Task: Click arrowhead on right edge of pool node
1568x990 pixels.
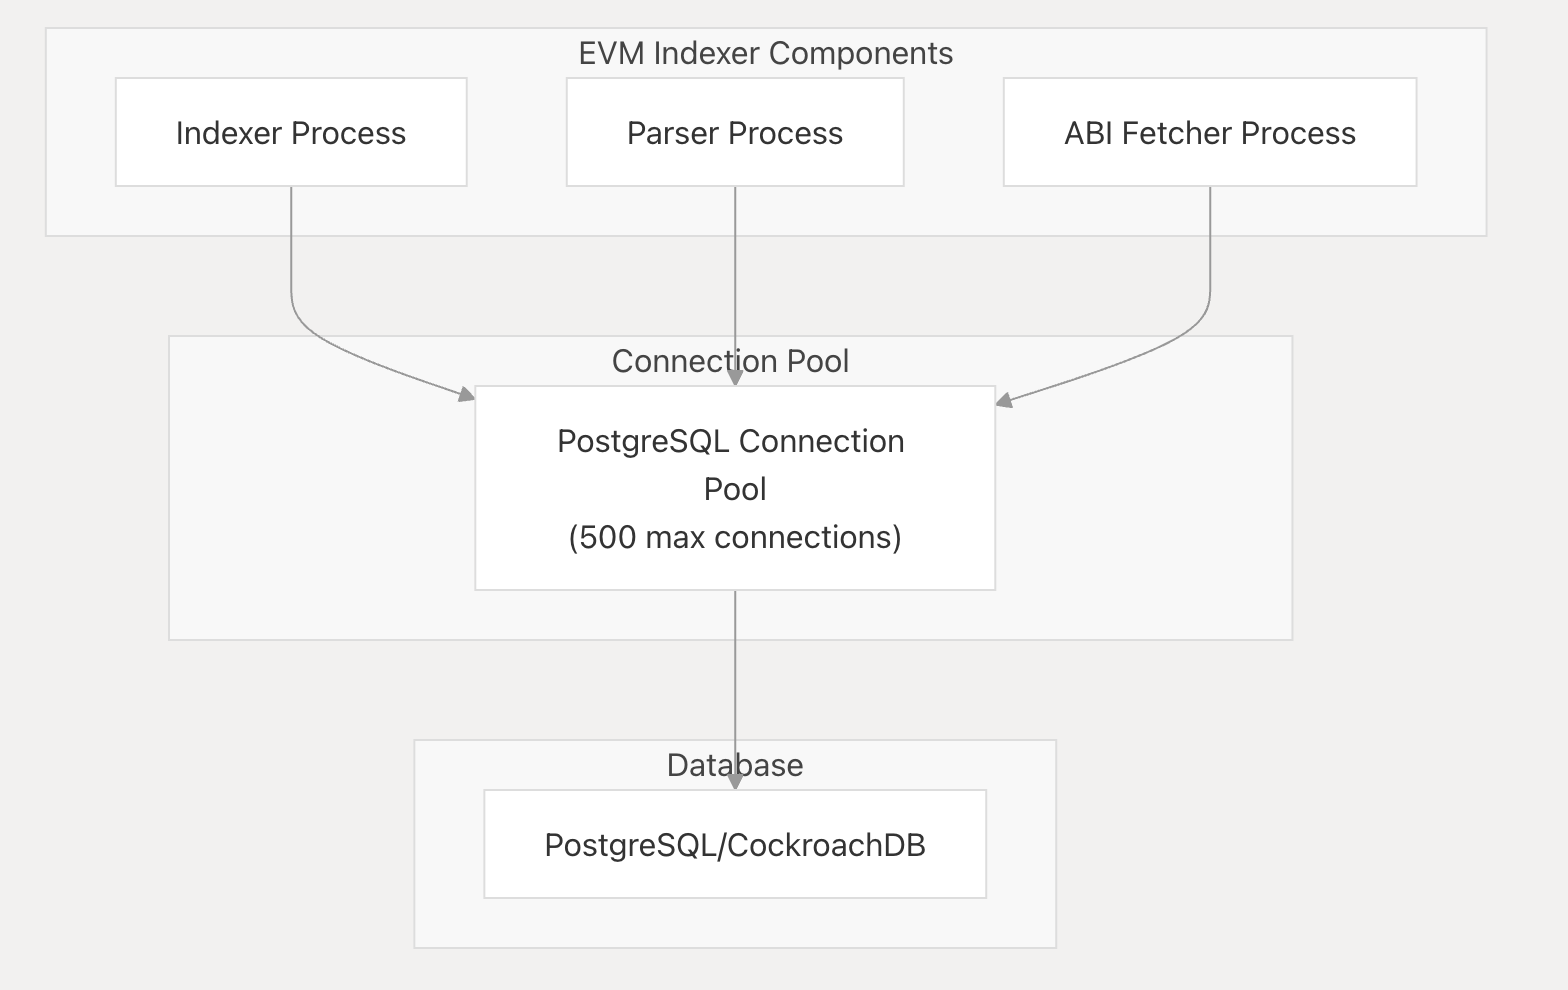Action: pyautogui.click(x=1004, y=401)
